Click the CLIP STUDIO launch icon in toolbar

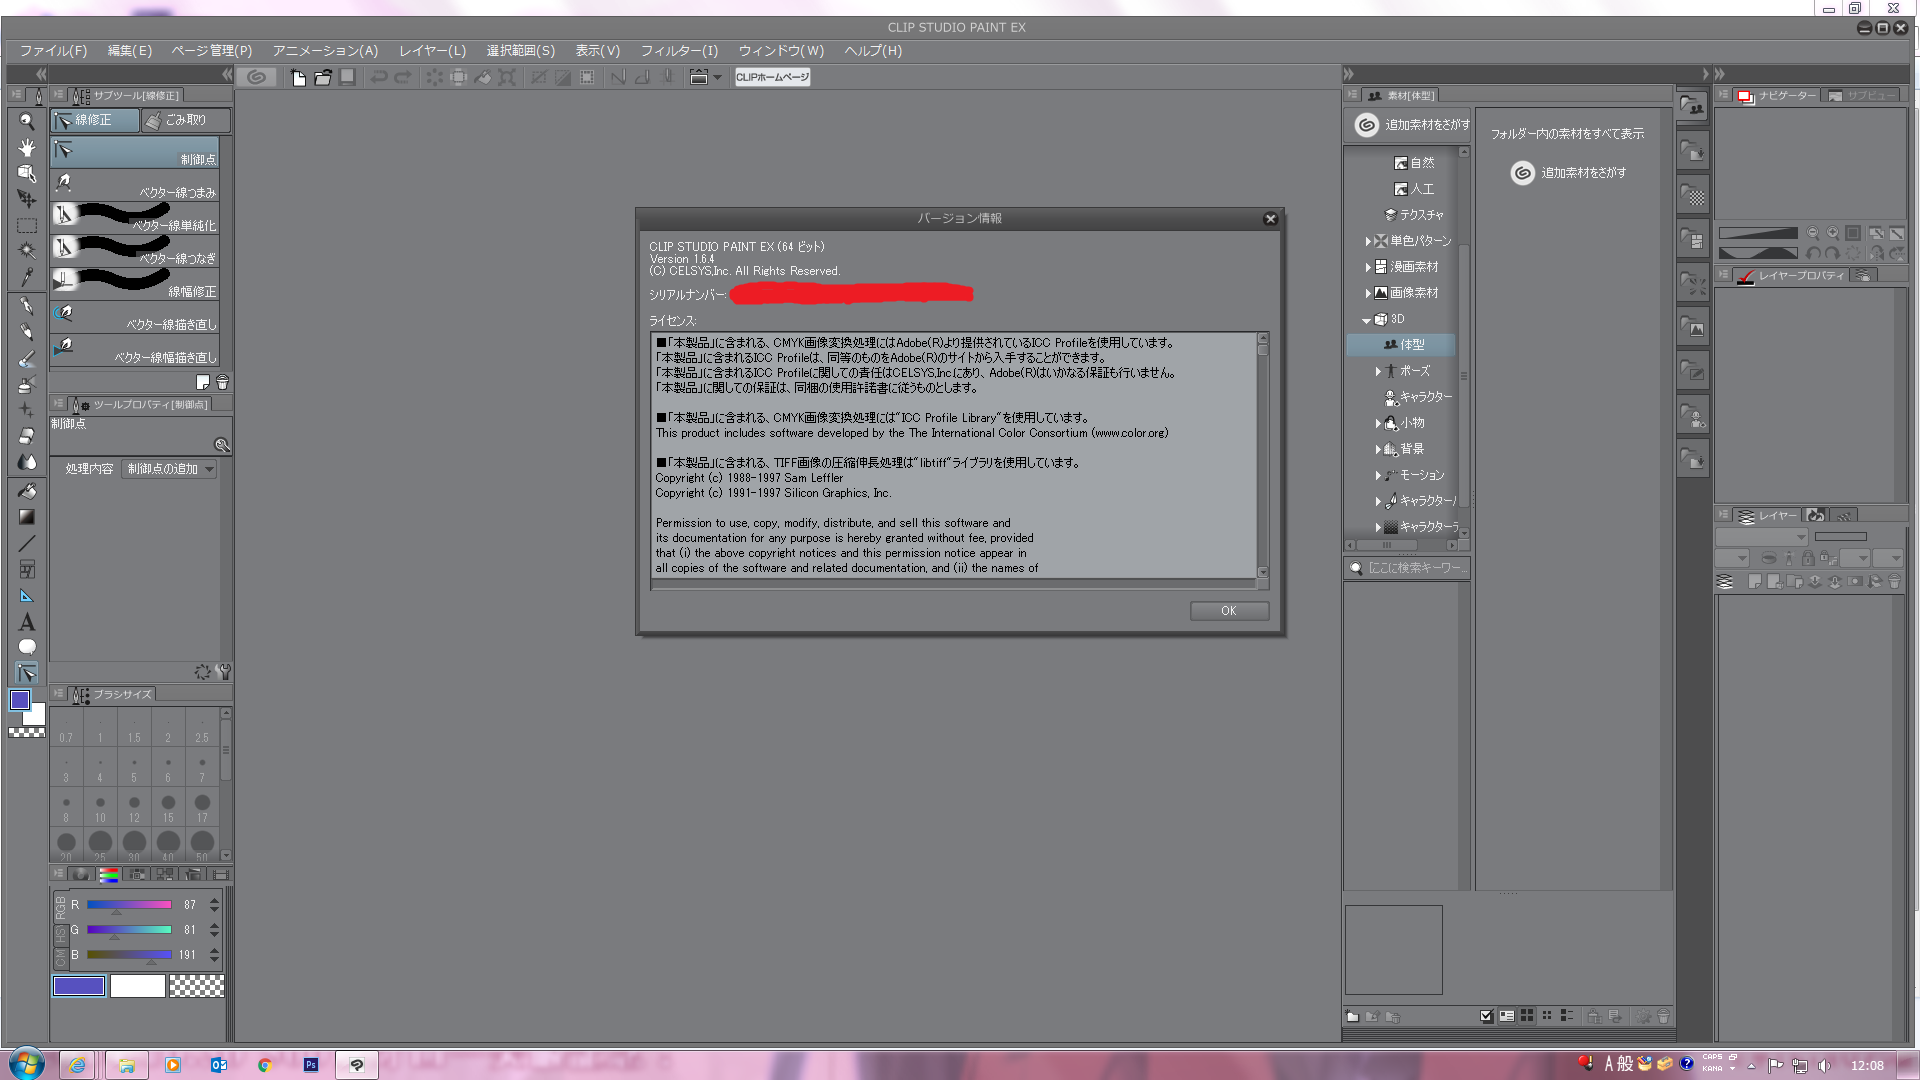coord(257,77)
